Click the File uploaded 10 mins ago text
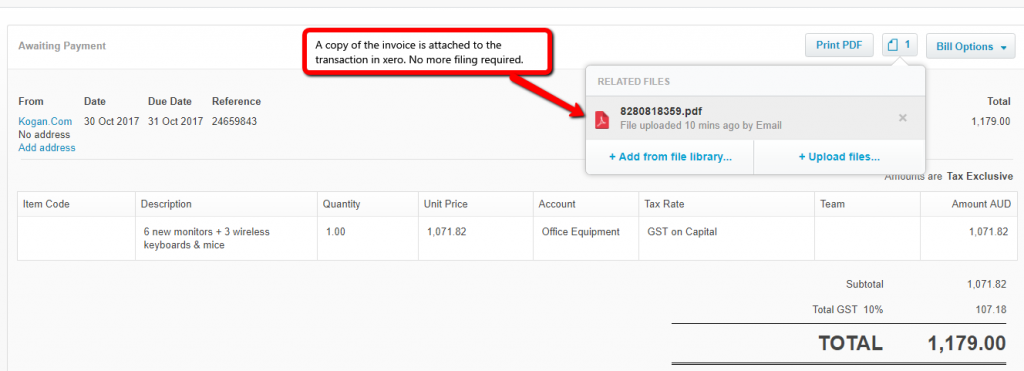The height and width of the screenshot is (371, 1024). pos(701,125)
